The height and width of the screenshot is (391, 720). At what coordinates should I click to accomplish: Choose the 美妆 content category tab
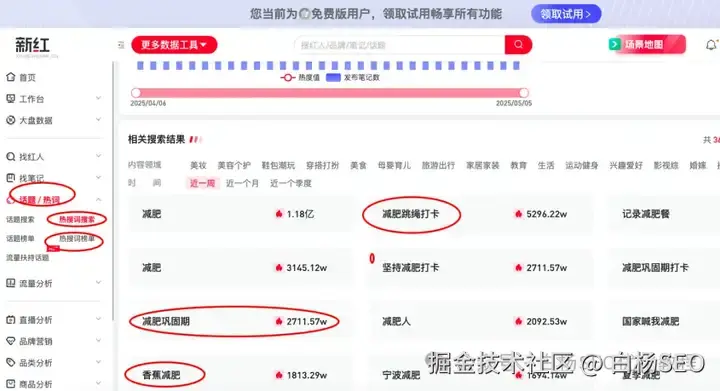[198, 165]
